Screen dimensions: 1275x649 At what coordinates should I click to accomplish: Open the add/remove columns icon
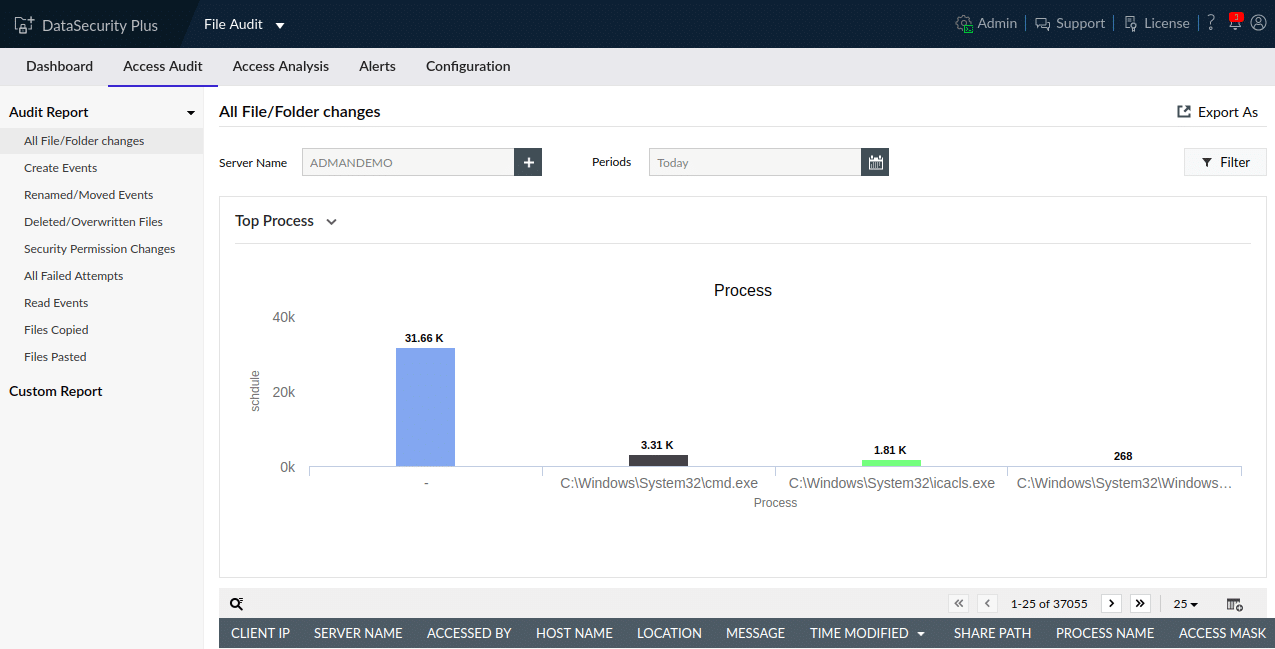[1234, 604]
